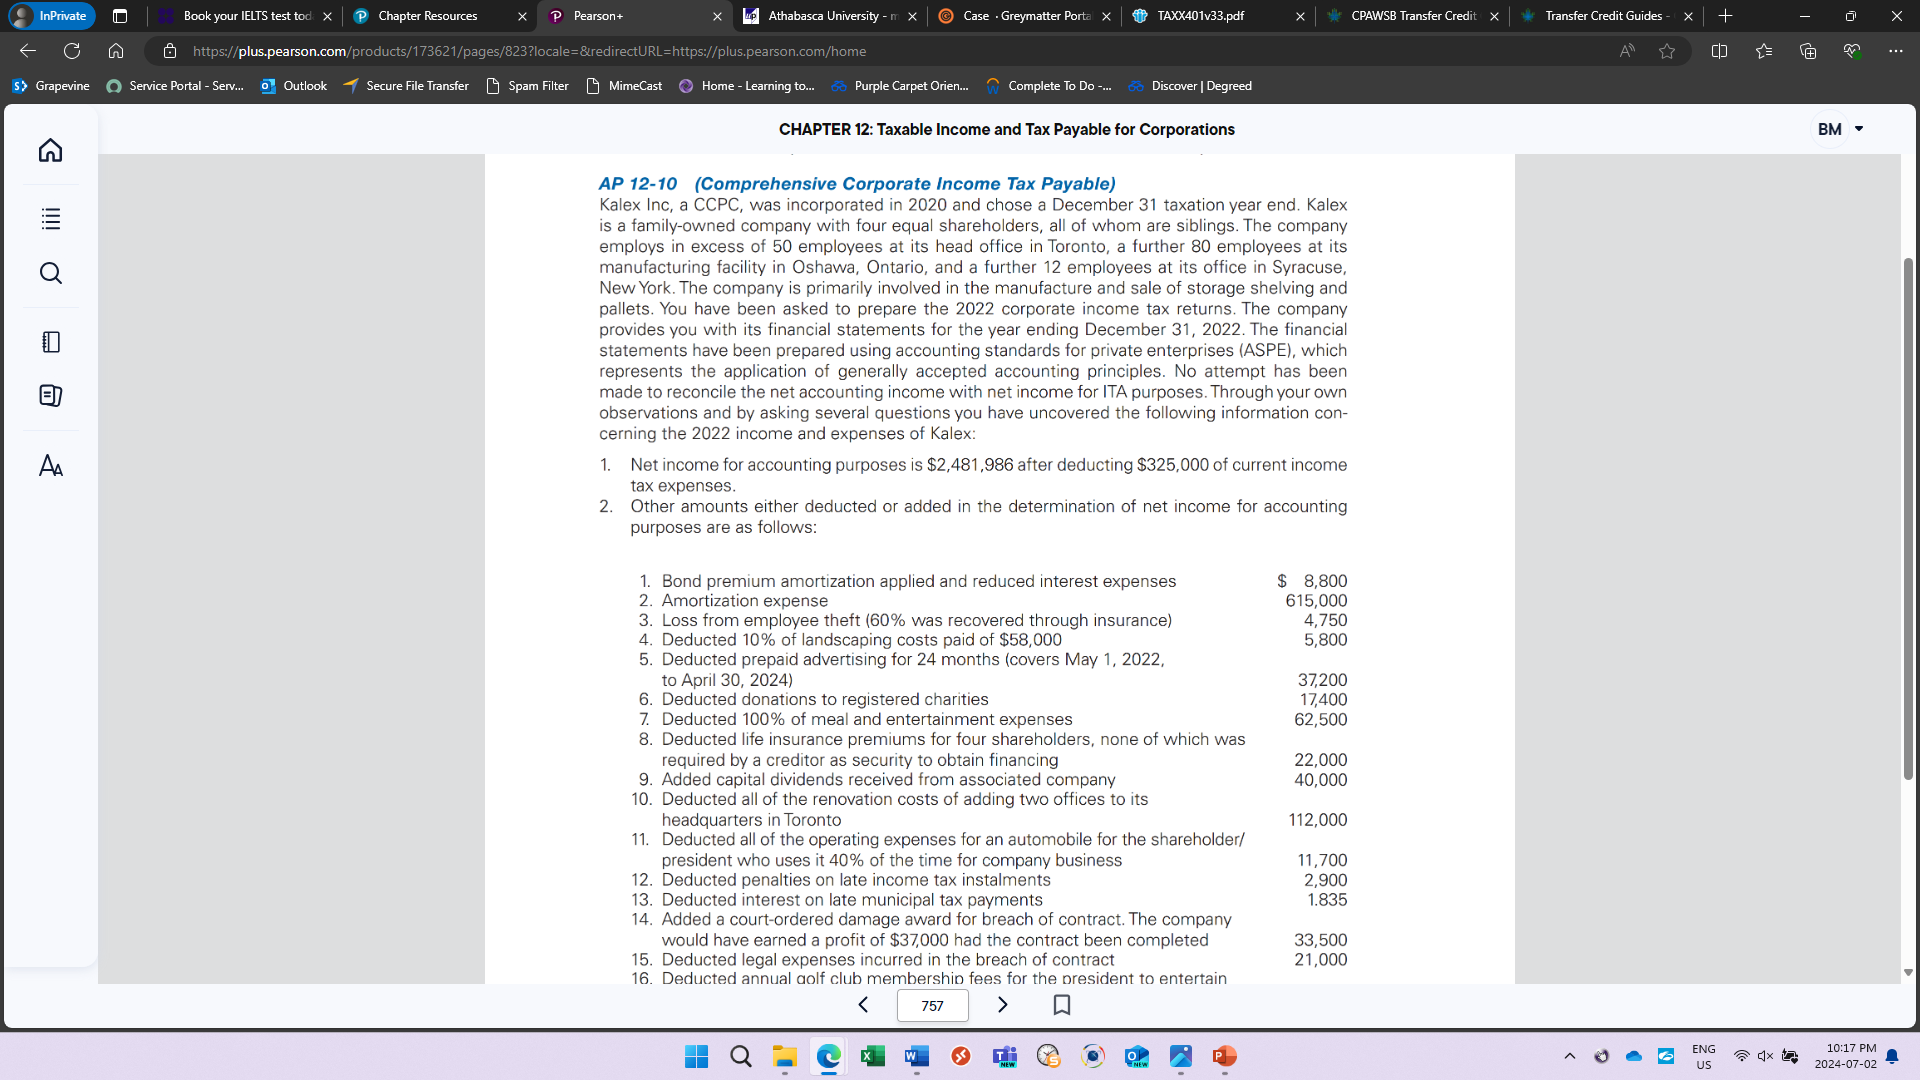The width and height of the screenshot is (1920, 1080).
Task: Go to the next page with the arrow
Action: [1003, 1005]
